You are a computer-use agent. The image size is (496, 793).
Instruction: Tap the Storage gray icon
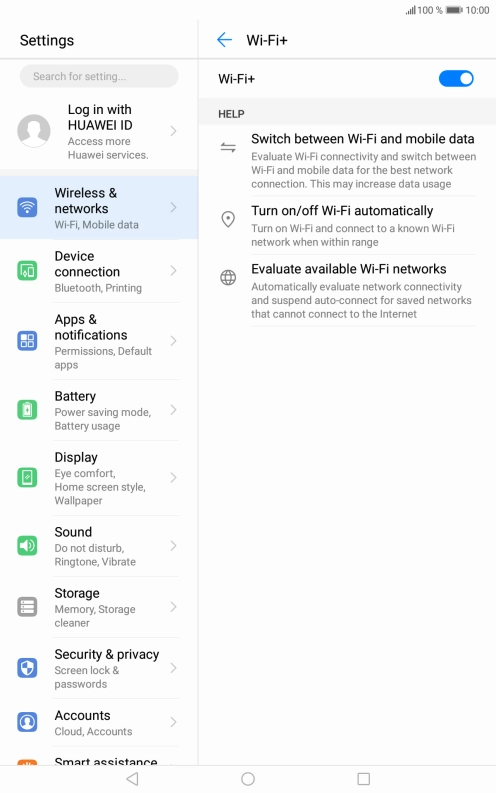tap(27, 607)
